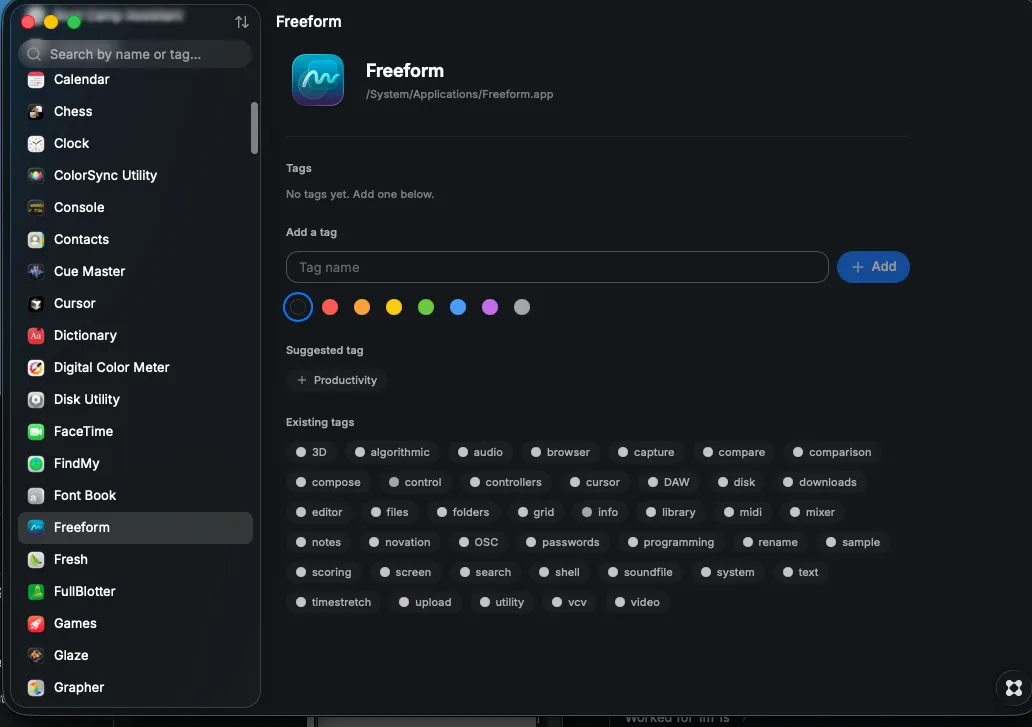The height and width of the screenshot is (727, 1032).
Task: Click the FindMy app icon
Action: coord(36,464)
